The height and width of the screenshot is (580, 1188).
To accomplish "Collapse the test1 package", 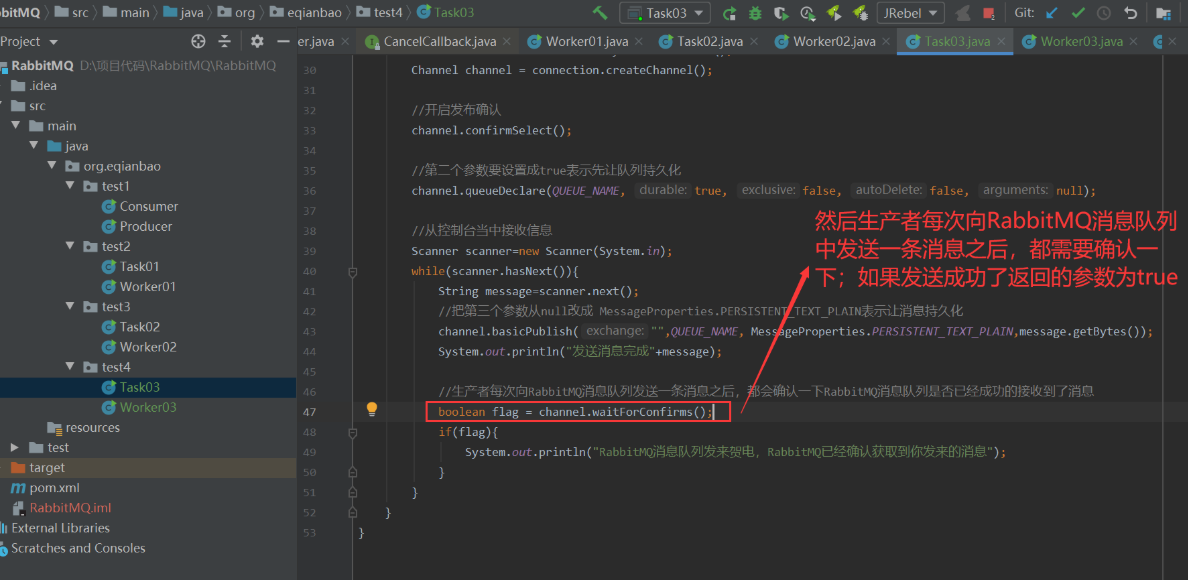I will pos(70,186).
